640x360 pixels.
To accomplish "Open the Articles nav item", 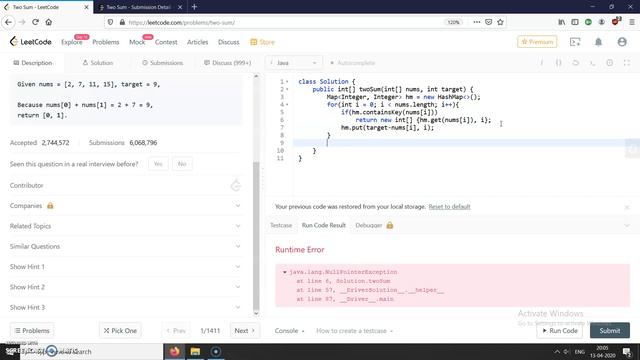I will pyautogui.click(x=198, y=42).
